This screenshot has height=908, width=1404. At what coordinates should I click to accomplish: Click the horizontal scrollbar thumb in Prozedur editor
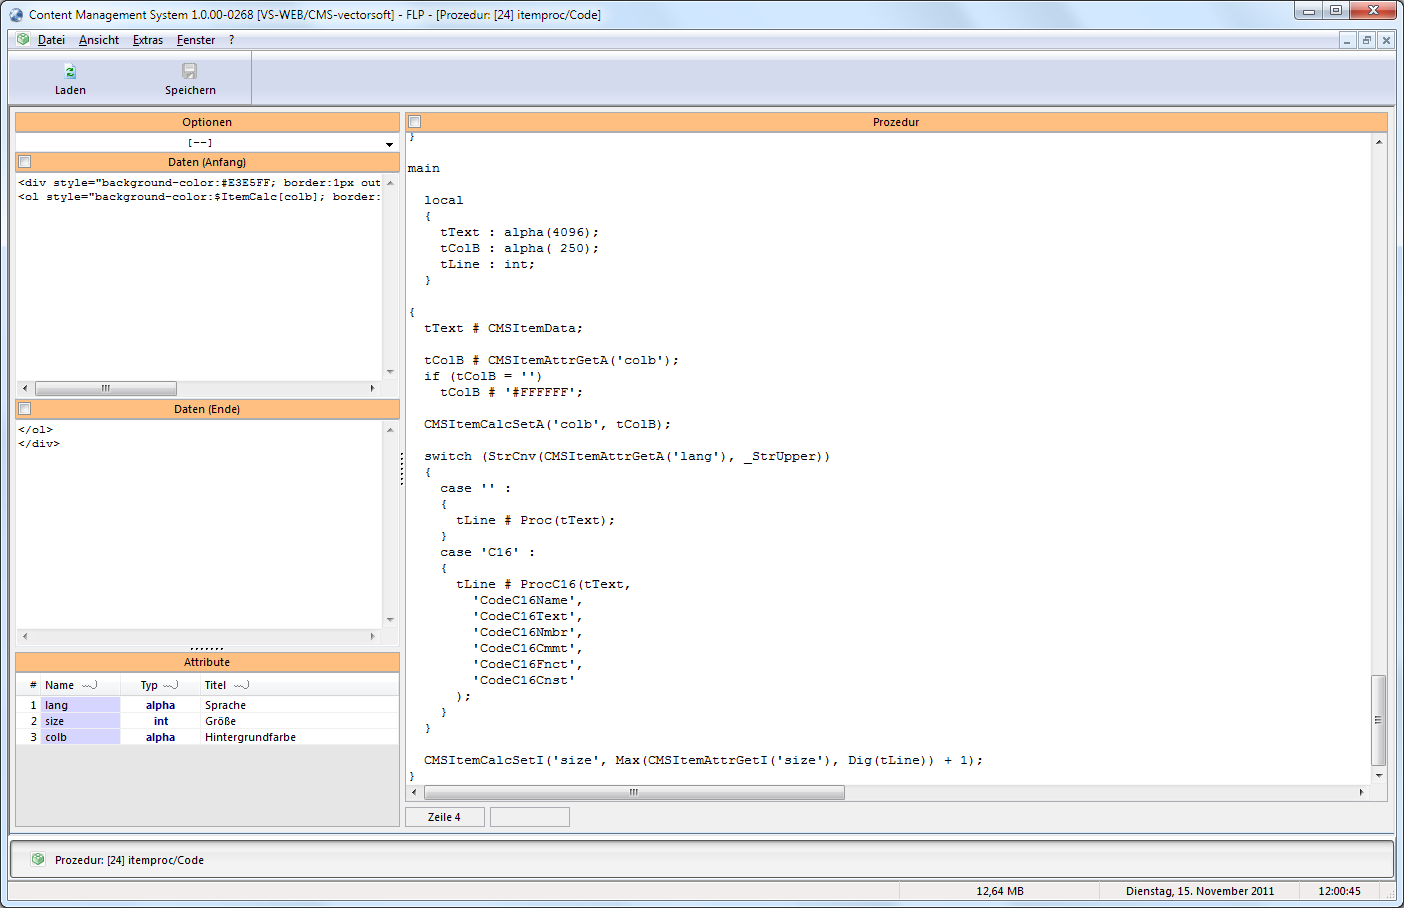pos(634,793)
